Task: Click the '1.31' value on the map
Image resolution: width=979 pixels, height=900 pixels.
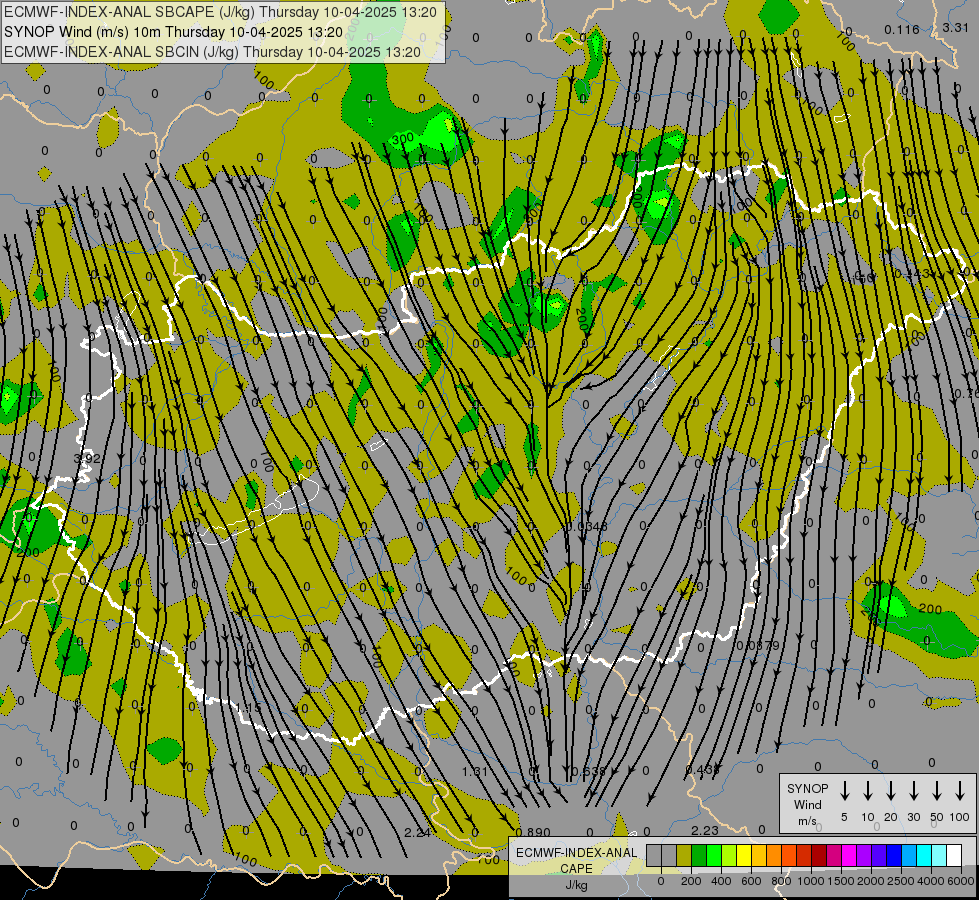Action: pos(475,771)
